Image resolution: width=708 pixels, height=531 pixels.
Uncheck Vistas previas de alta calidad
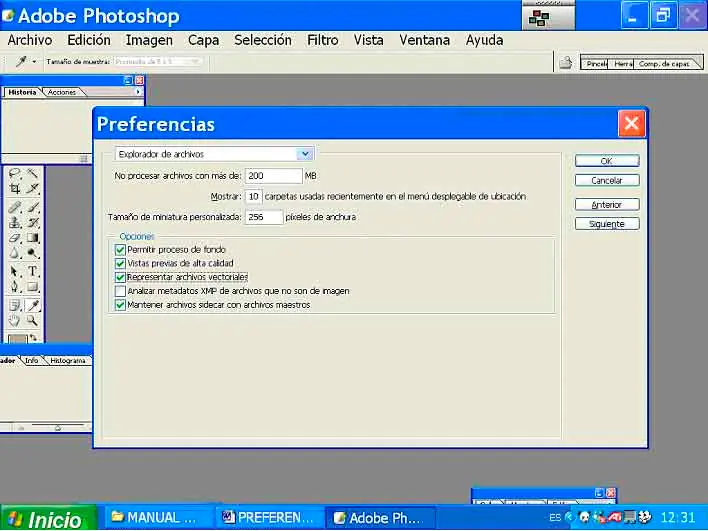[x=120, y=263]
